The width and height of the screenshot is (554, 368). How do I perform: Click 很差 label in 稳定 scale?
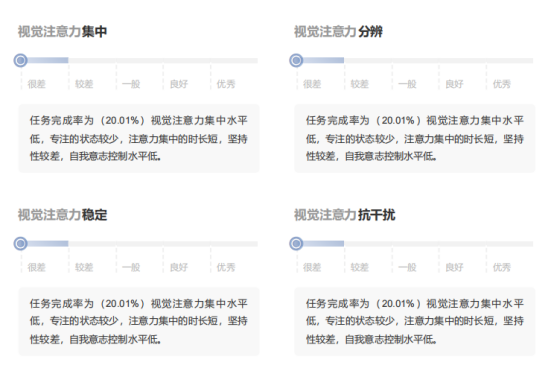coord(37,267)
